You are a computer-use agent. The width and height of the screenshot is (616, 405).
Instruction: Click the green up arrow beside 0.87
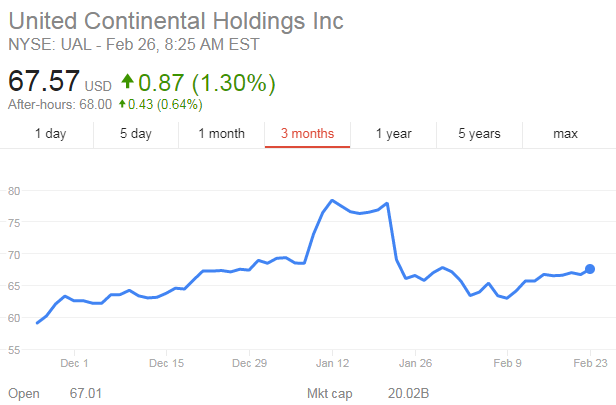point(127,82)
